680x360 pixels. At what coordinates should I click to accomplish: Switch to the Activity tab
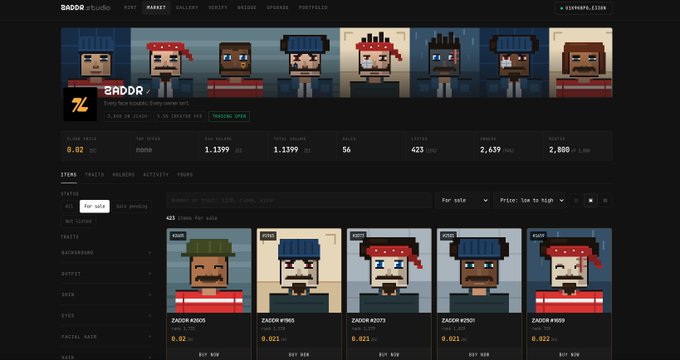tap(156, 175)
